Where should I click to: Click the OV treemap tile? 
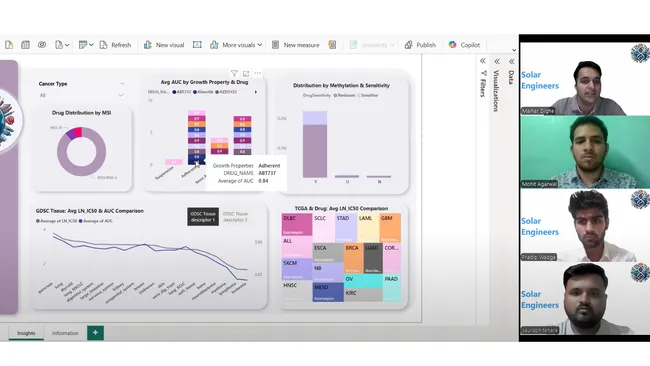pos(363,281)
